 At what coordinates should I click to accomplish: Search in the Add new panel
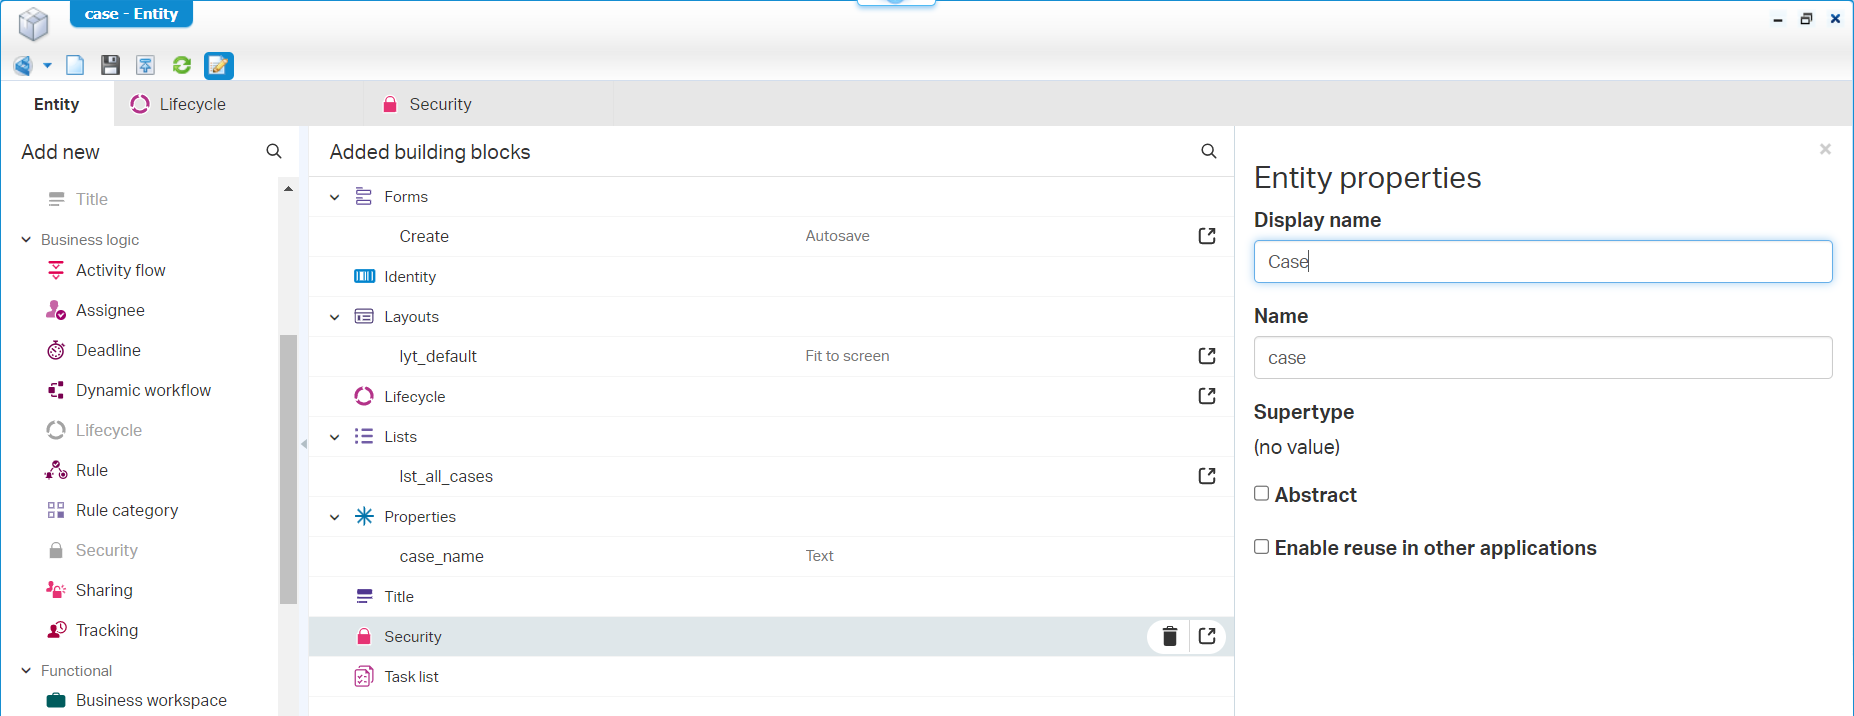pyautogui.click(x=274, y=152)
